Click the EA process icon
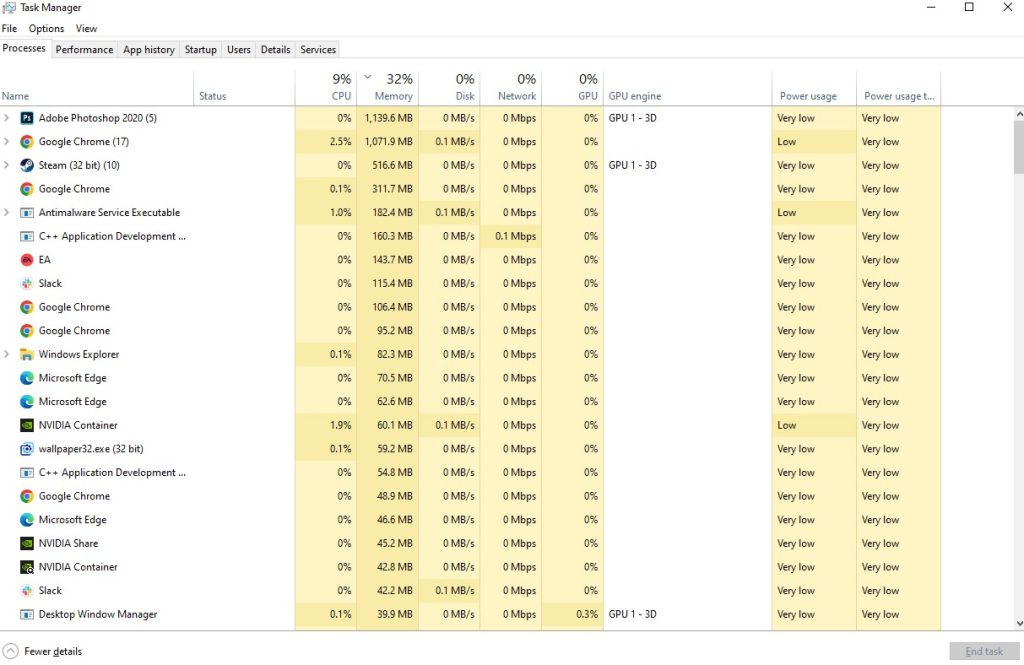The height and width of the screenshot is (665, 1024). point(27,260)
